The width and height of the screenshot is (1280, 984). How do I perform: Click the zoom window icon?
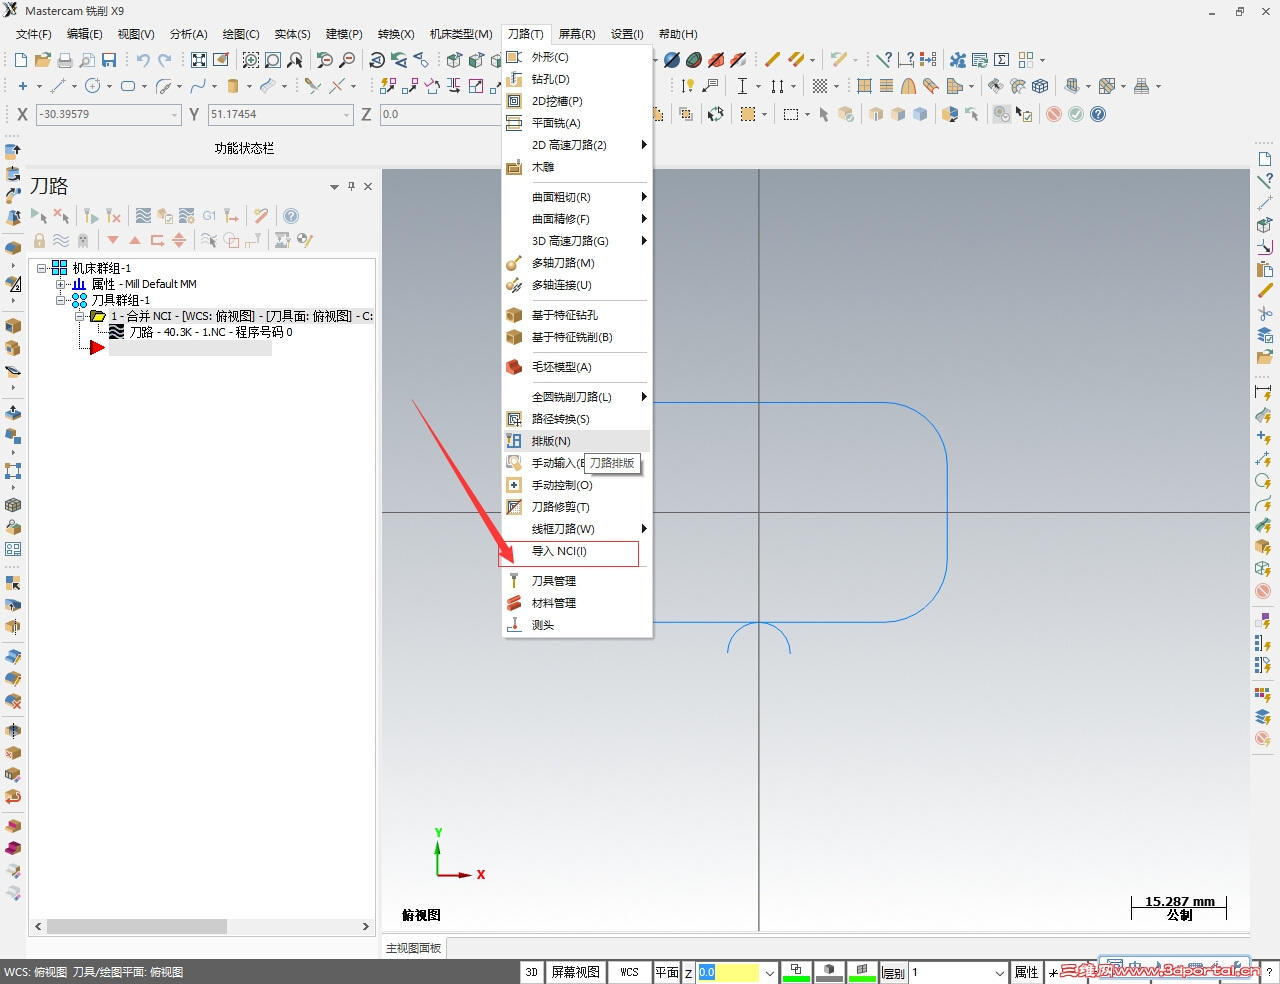(250, 60)
